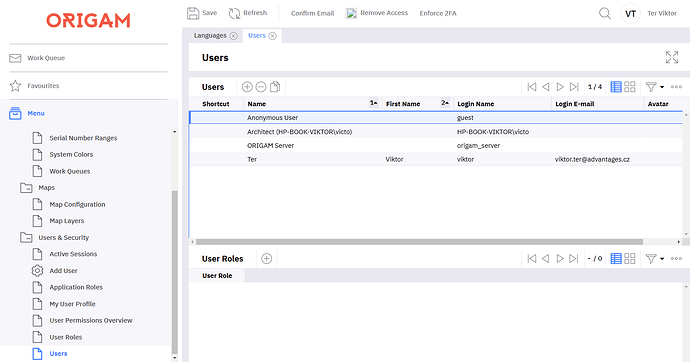Open the Users filter dropdown
Screen dimensions: 690x362
coord(654,87)
